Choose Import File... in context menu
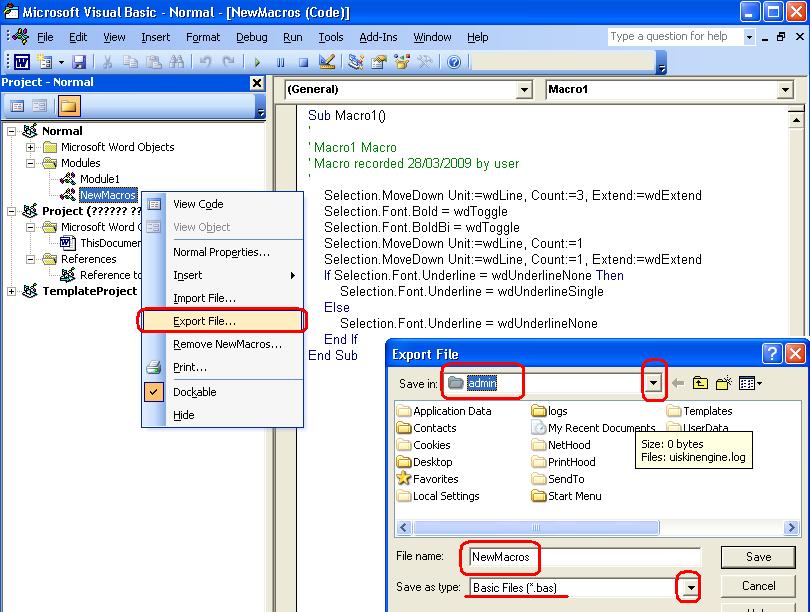The height and width of the screenshot is (612, 810). coord(223,298)
